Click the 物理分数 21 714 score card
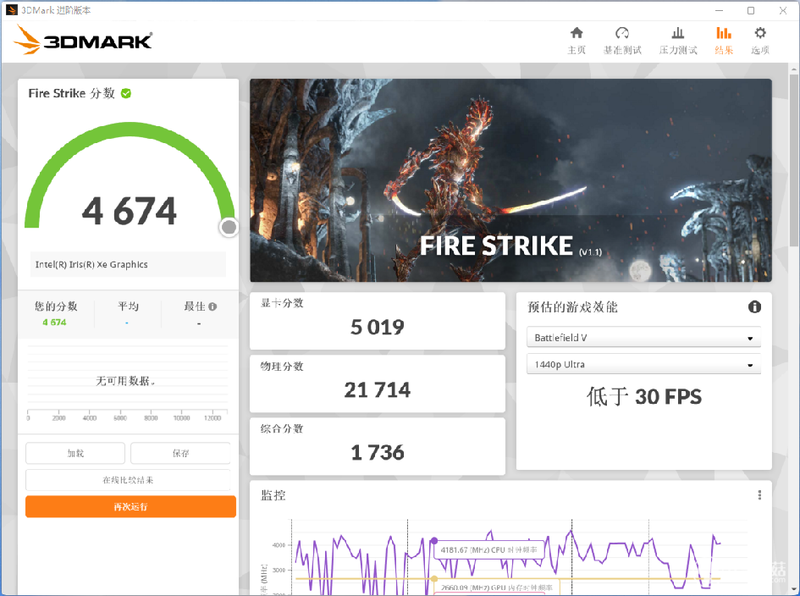800x596 pixels. pyautogui.click(x=378, y=384)
